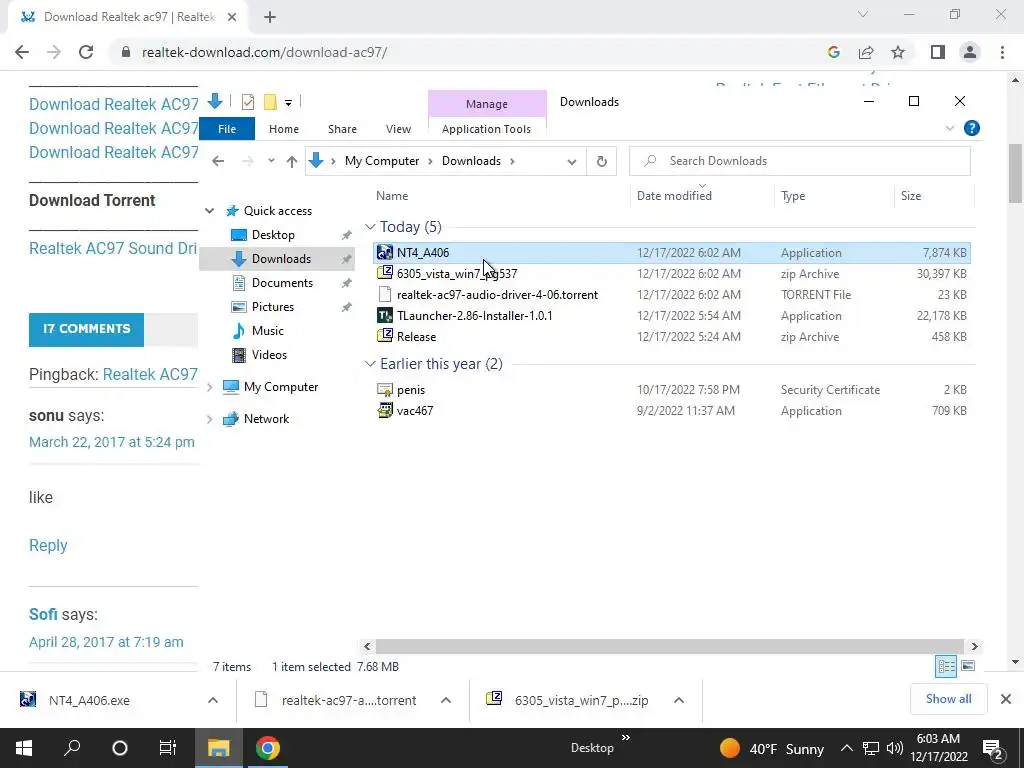Collapse the Quick access tree node

(x=209, y=211)
